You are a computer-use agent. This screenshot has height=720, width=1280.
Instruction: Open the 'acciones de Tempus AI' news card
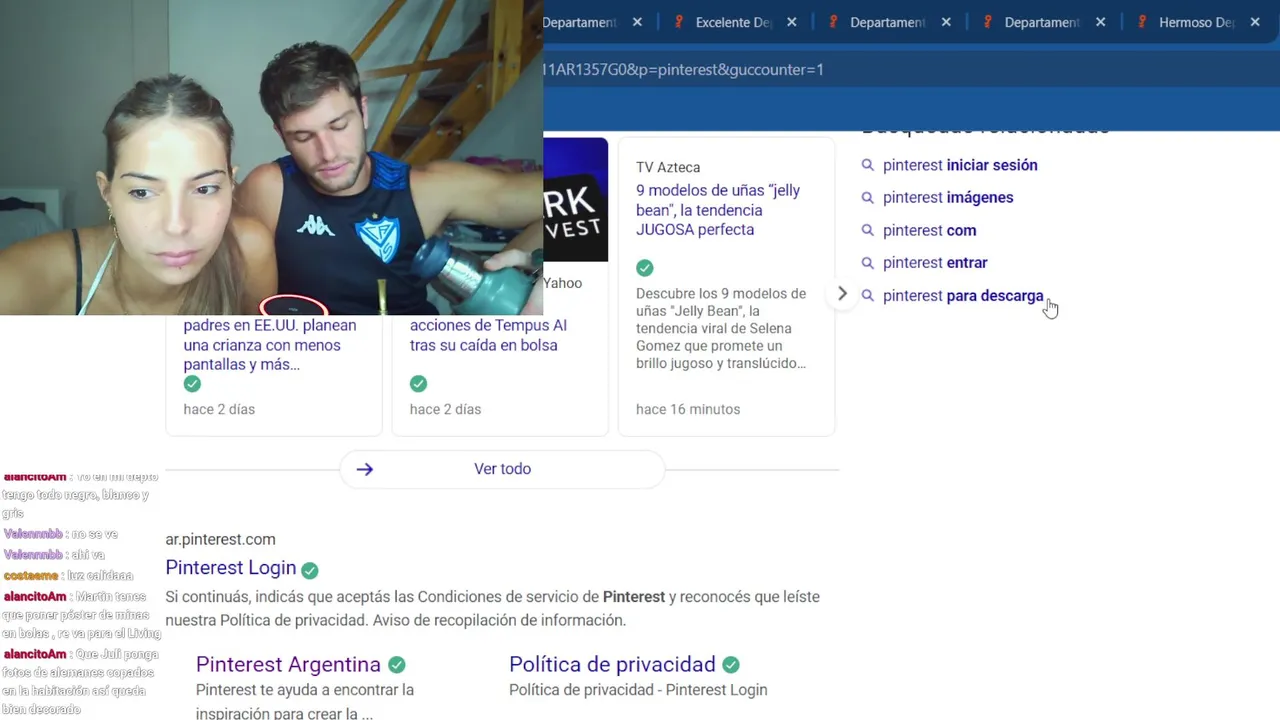(488, 335)
